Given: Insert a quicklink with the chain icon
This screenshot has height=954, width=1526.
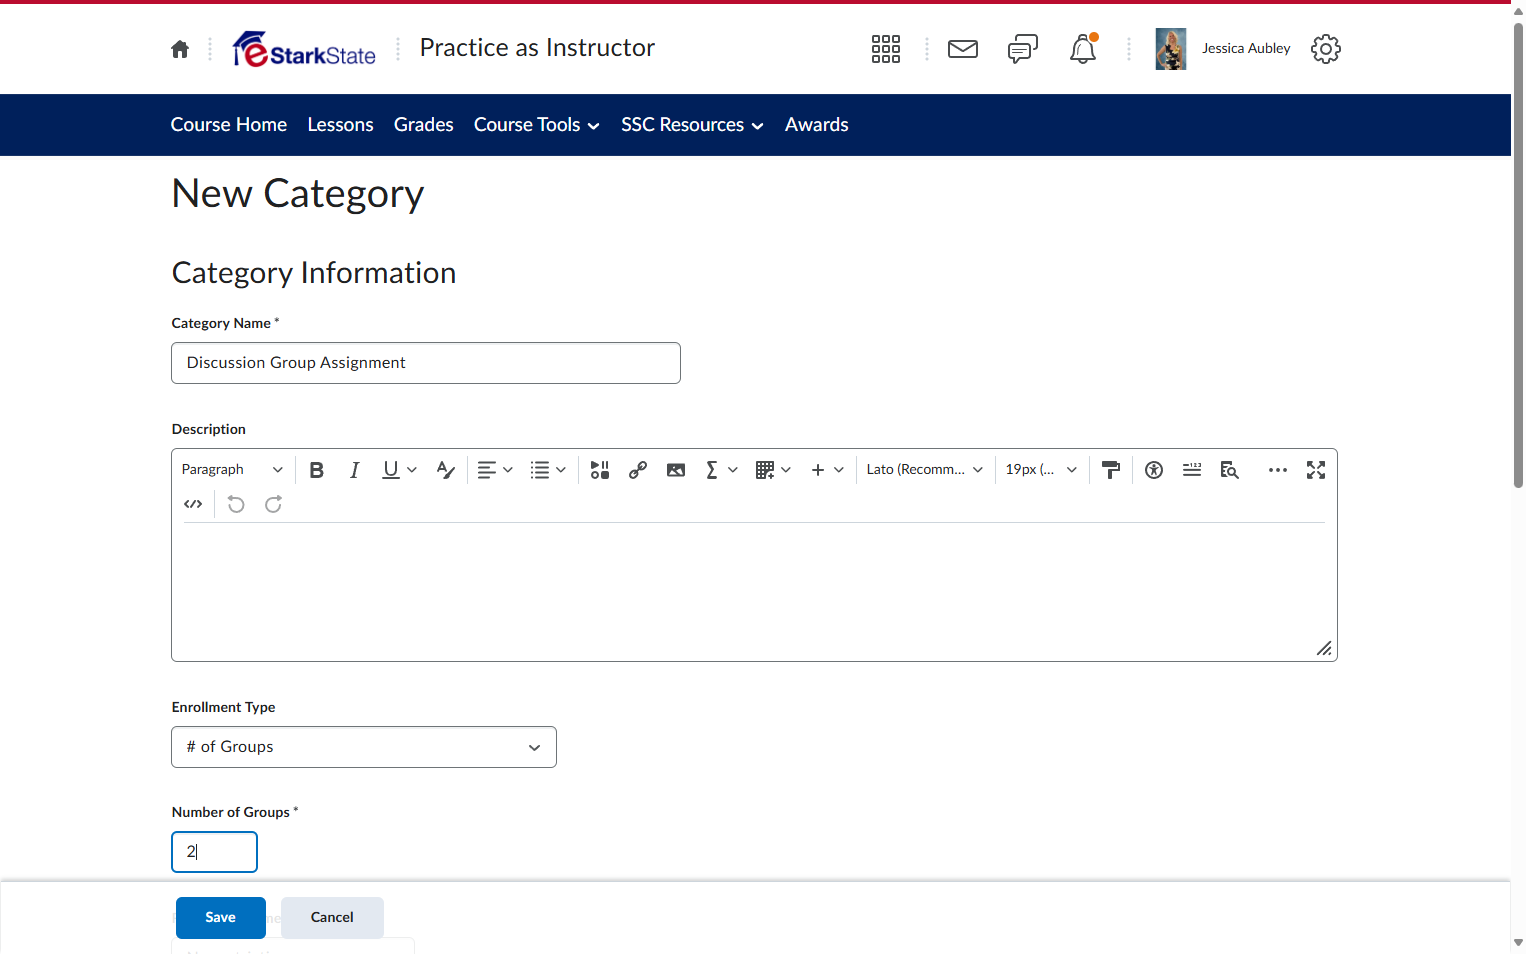Looking at the screenshot, I should [638, 470].
